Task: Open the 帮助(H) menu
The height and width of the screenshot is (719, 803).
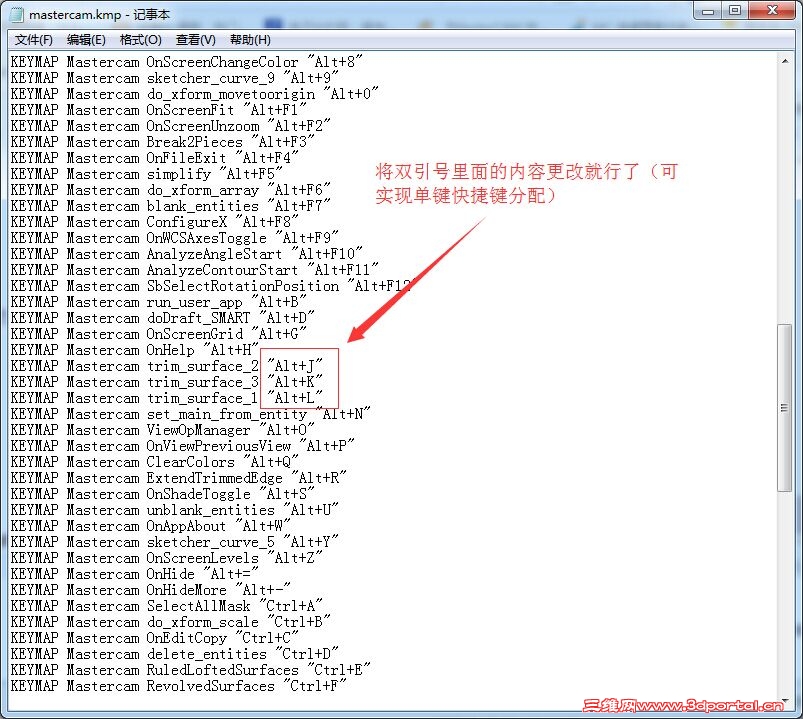Action: 250,40
